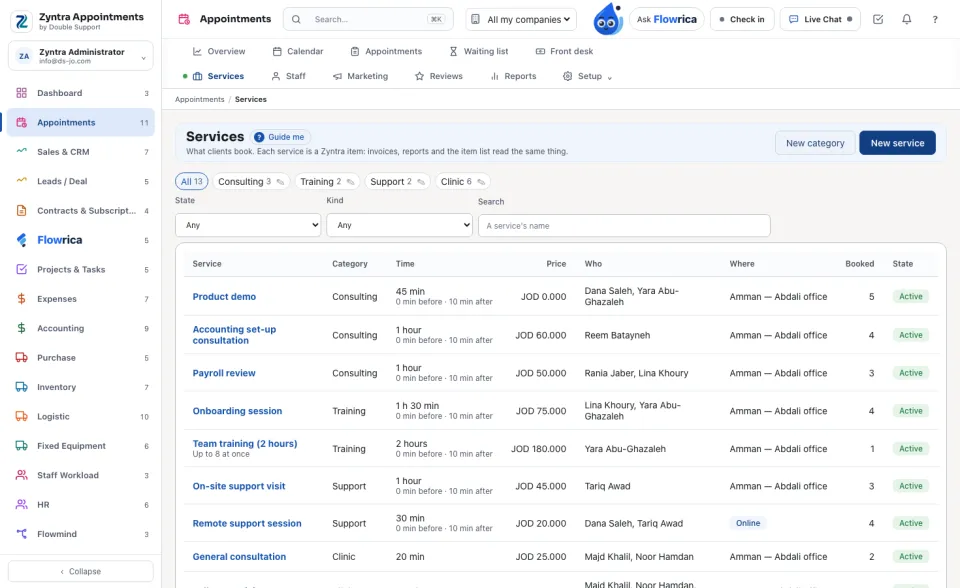Click the New category button
The width and height of the screenshot is (960, 588).
point(815,143)
